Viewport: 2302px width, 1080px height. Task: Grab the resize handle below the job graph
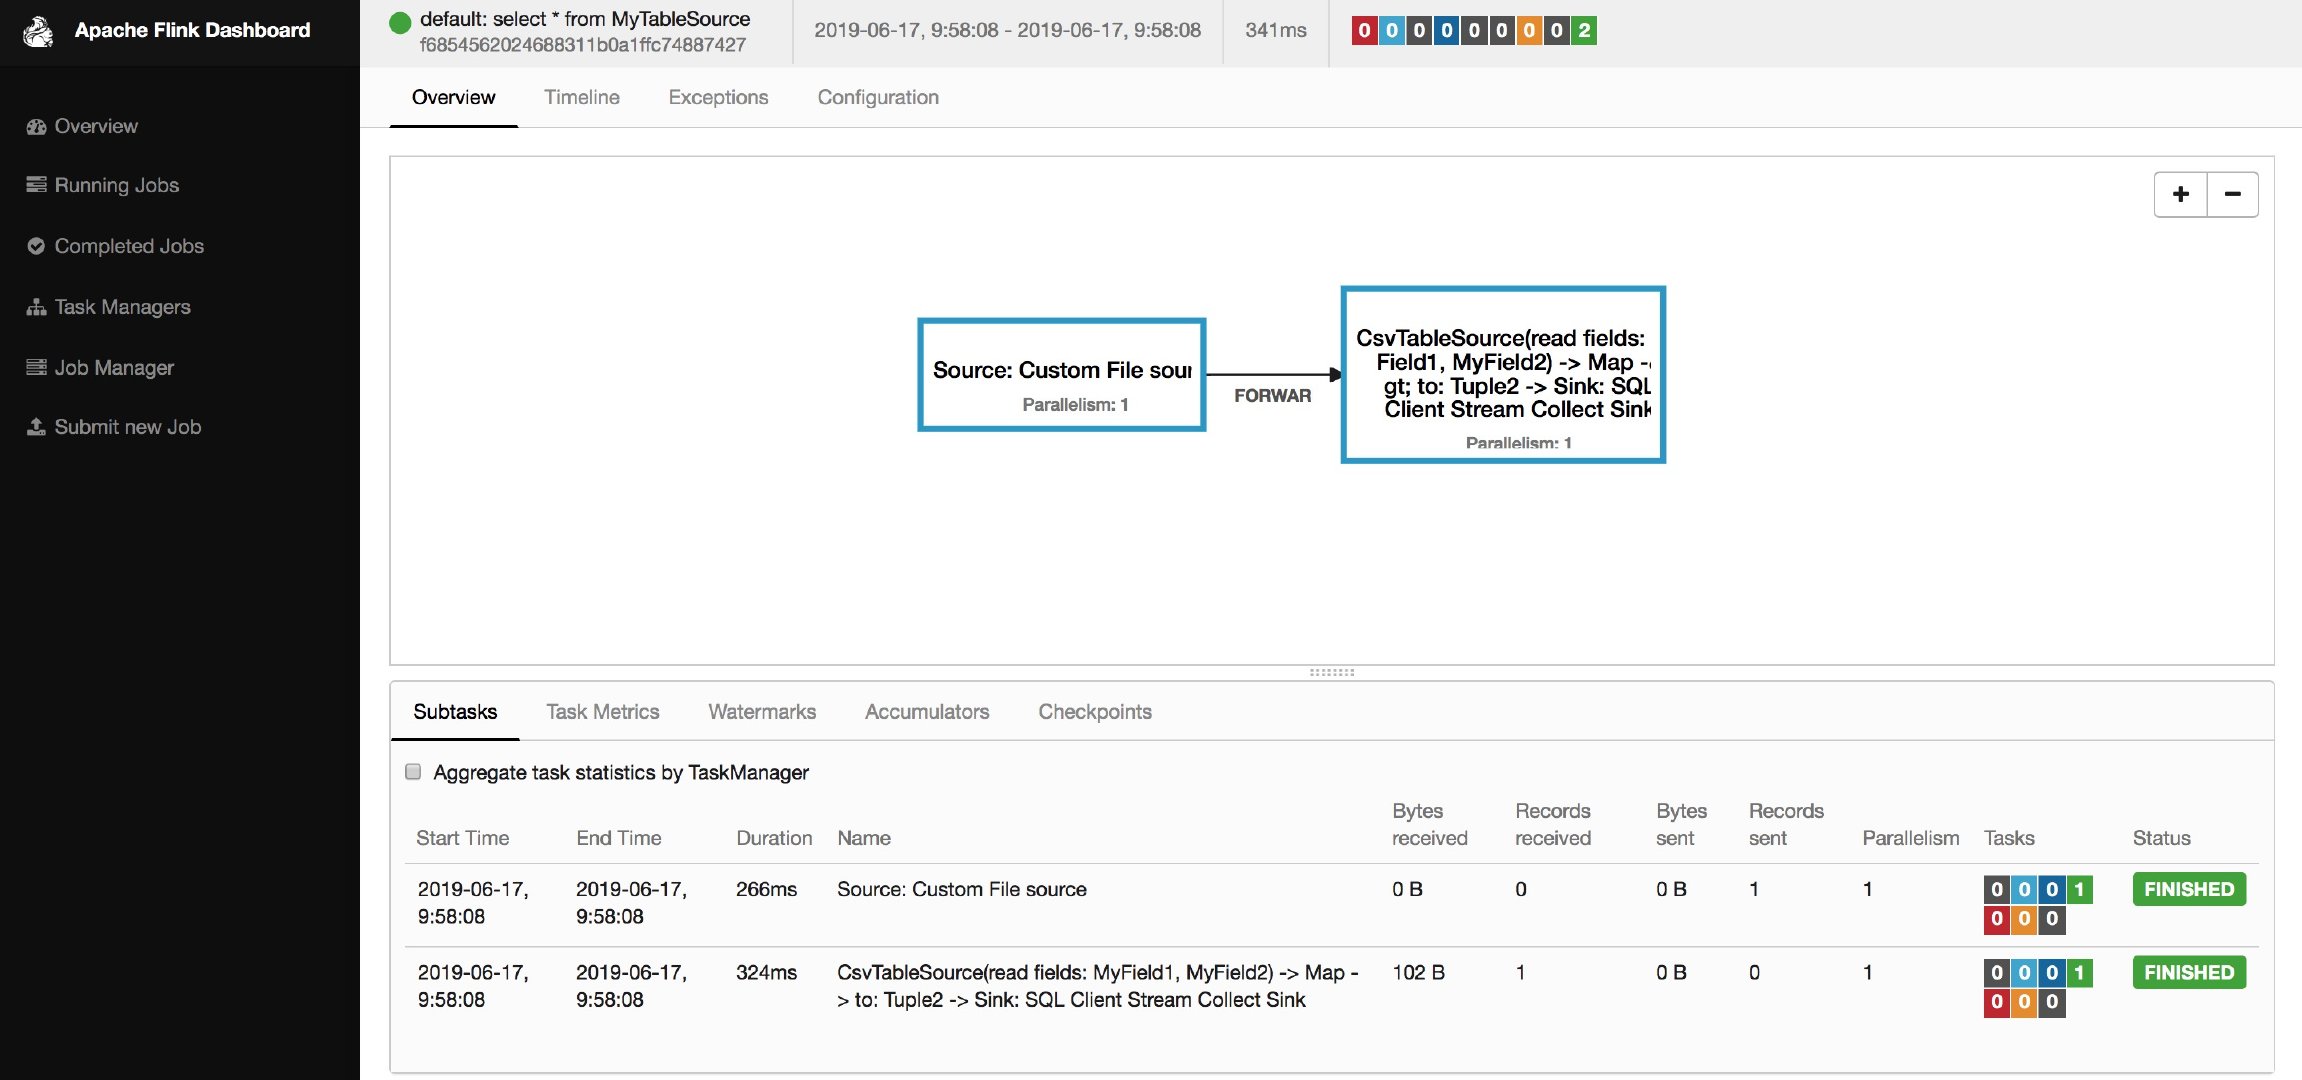(1331, 673)
